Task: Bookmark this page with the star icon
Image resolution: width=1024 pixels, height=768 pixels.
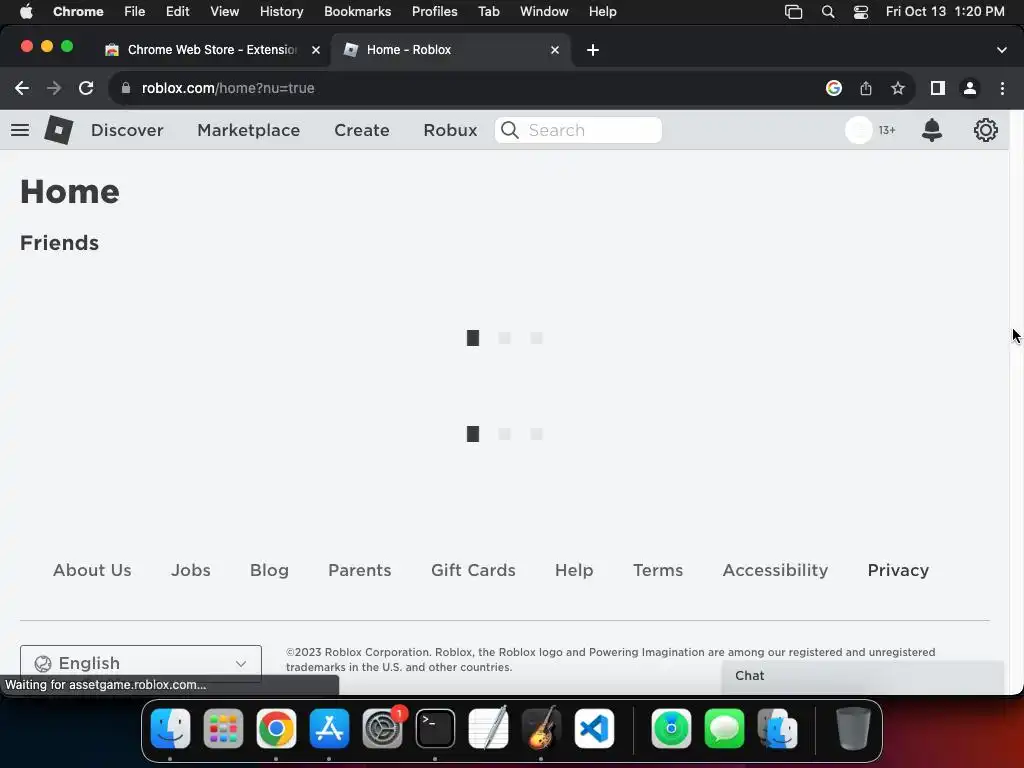Action: tap(898, 88)
